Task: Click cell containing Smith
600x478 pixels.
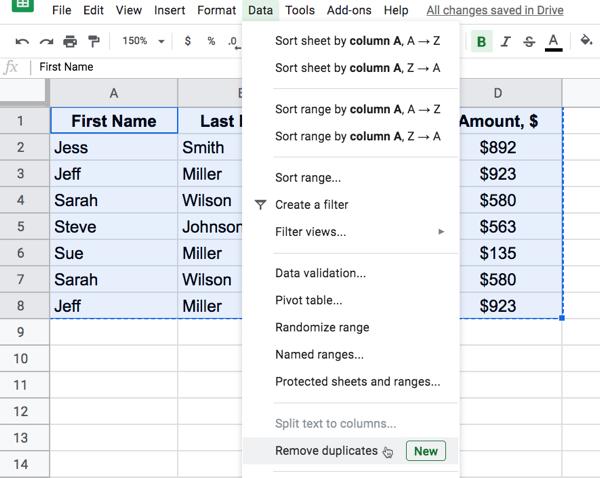Action: [x=210, y=147]
